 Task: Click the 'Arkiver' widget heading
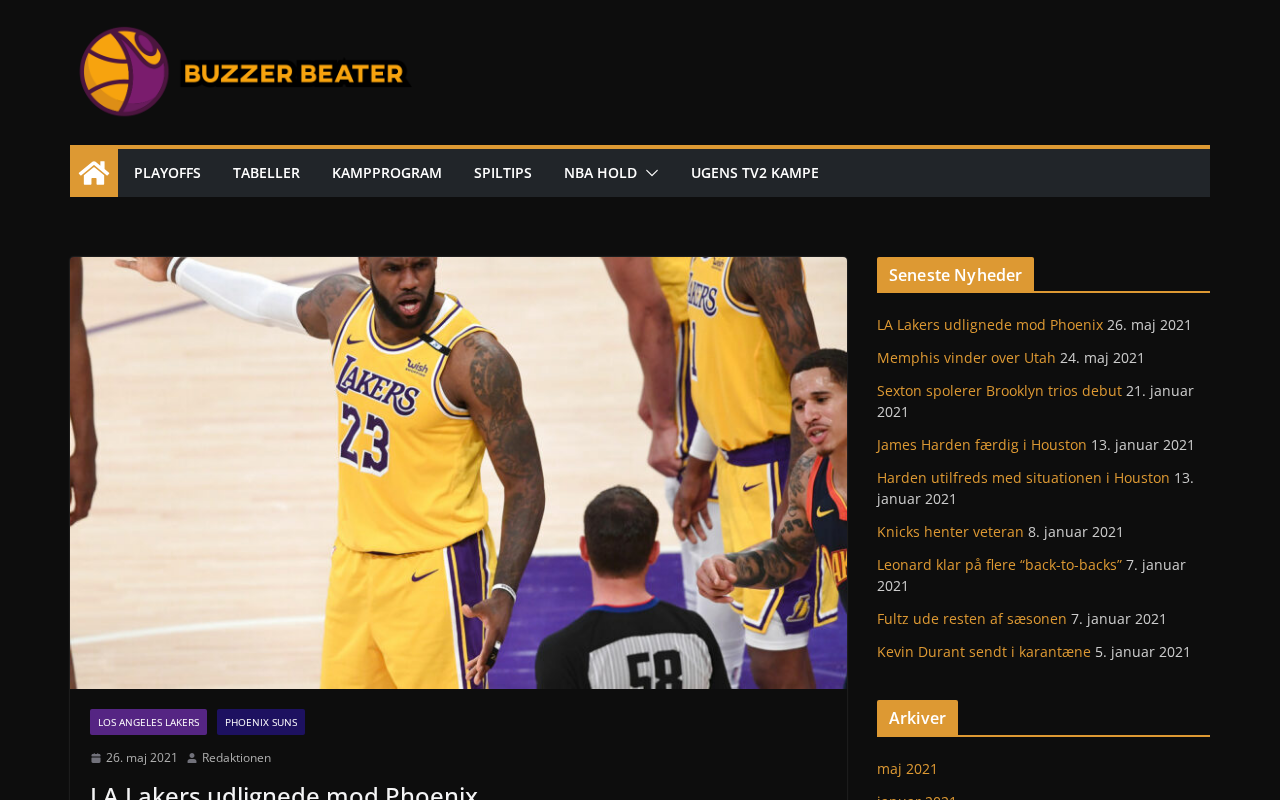(x=917, y=718)
